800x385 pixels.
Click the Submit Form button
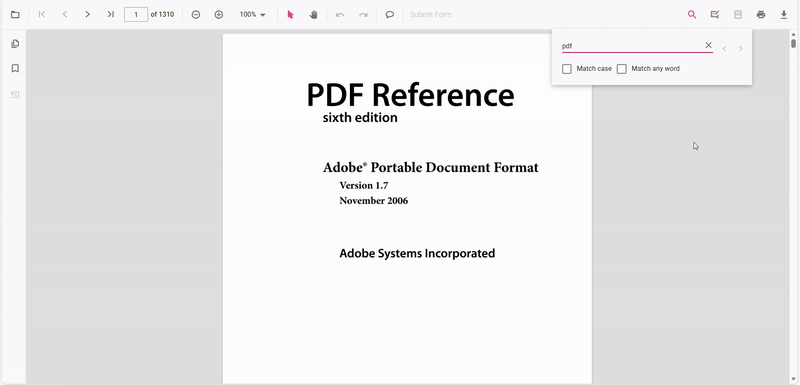coord(431,14)
